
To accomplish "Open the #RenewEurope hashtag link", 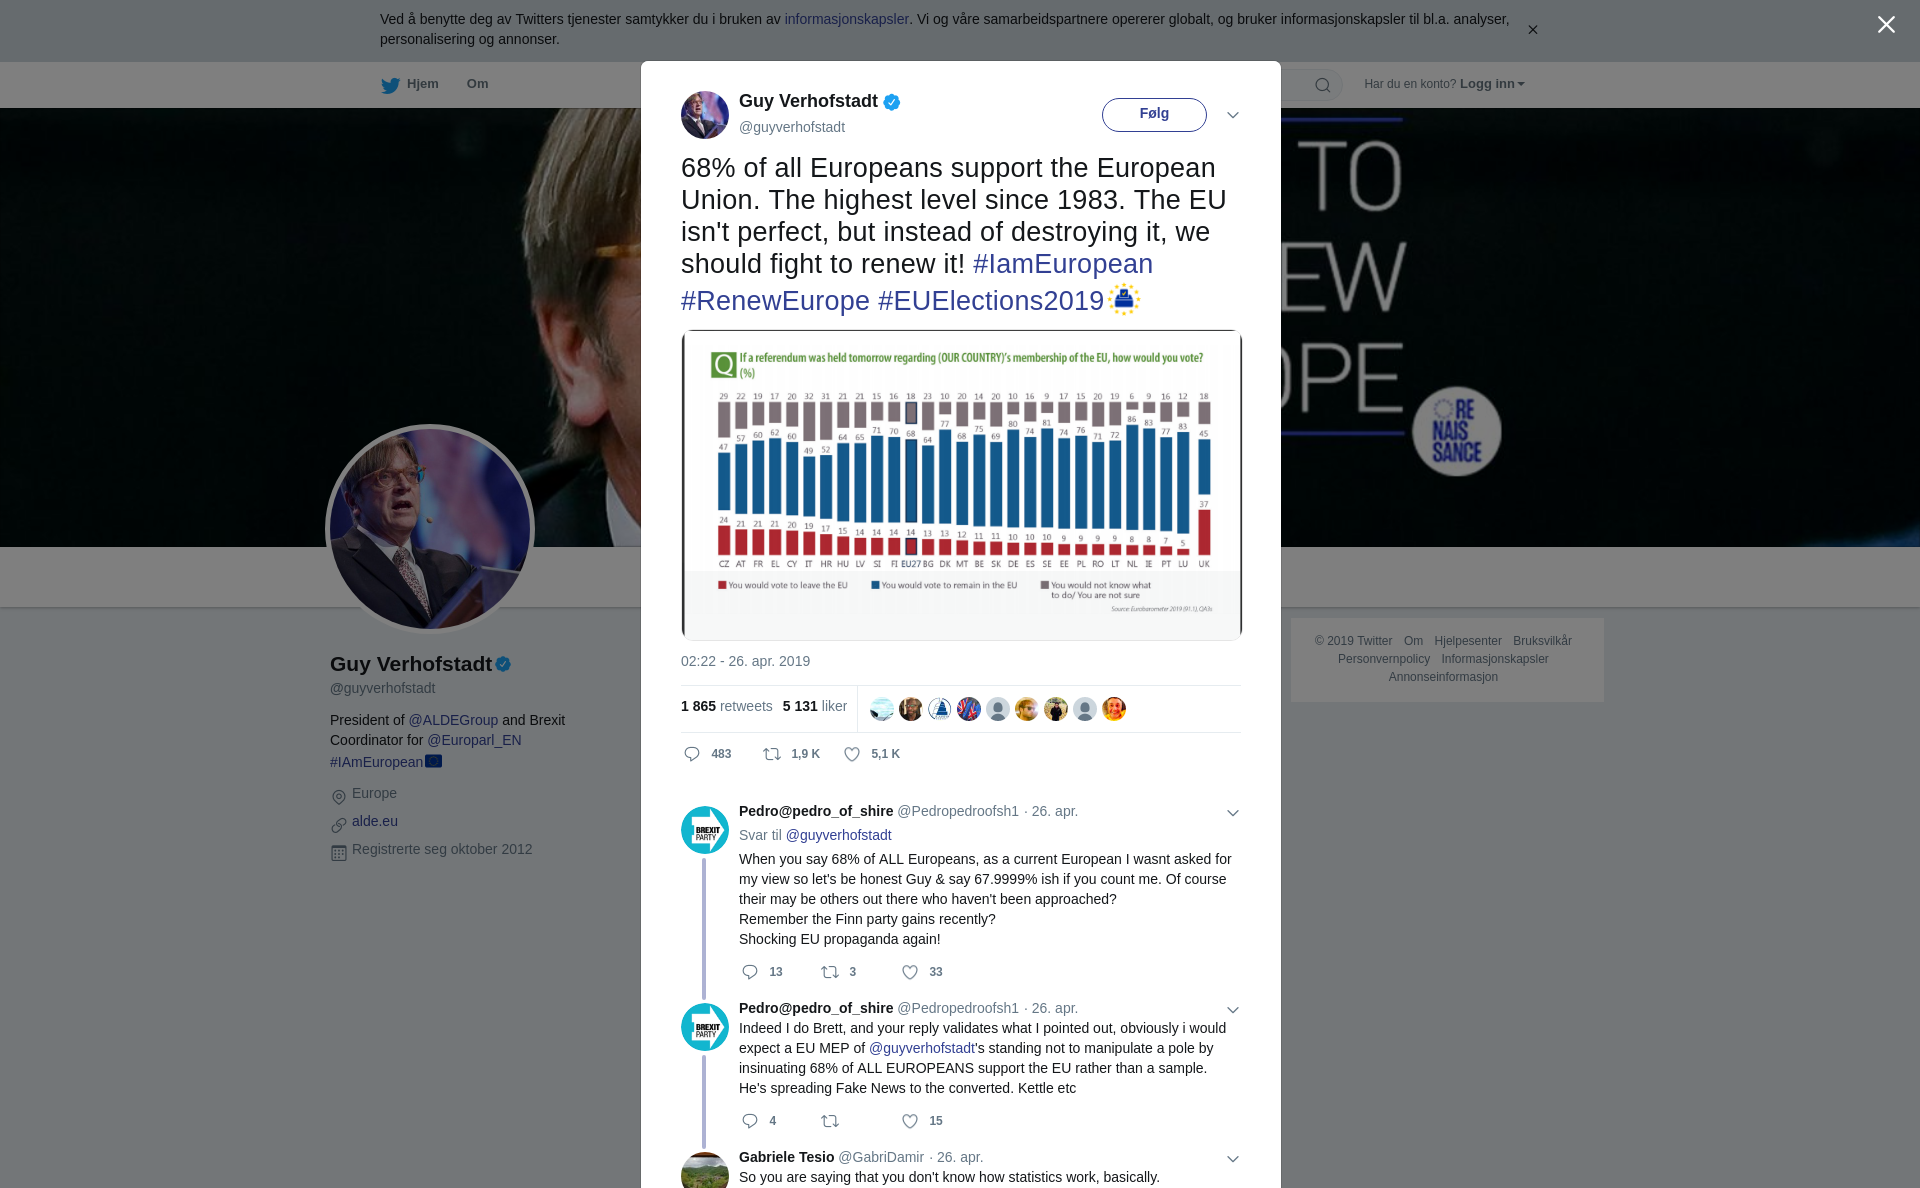I will tap(775, 301).
